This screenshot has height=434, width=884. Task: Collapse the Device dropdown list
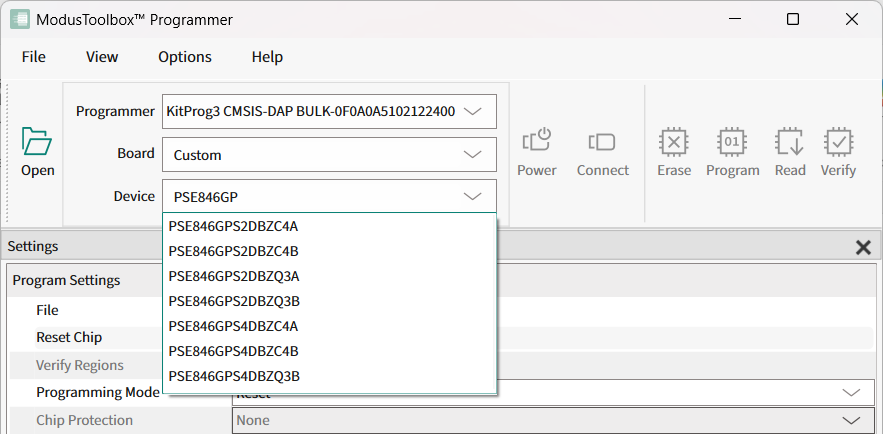click(x=473, y=197)
